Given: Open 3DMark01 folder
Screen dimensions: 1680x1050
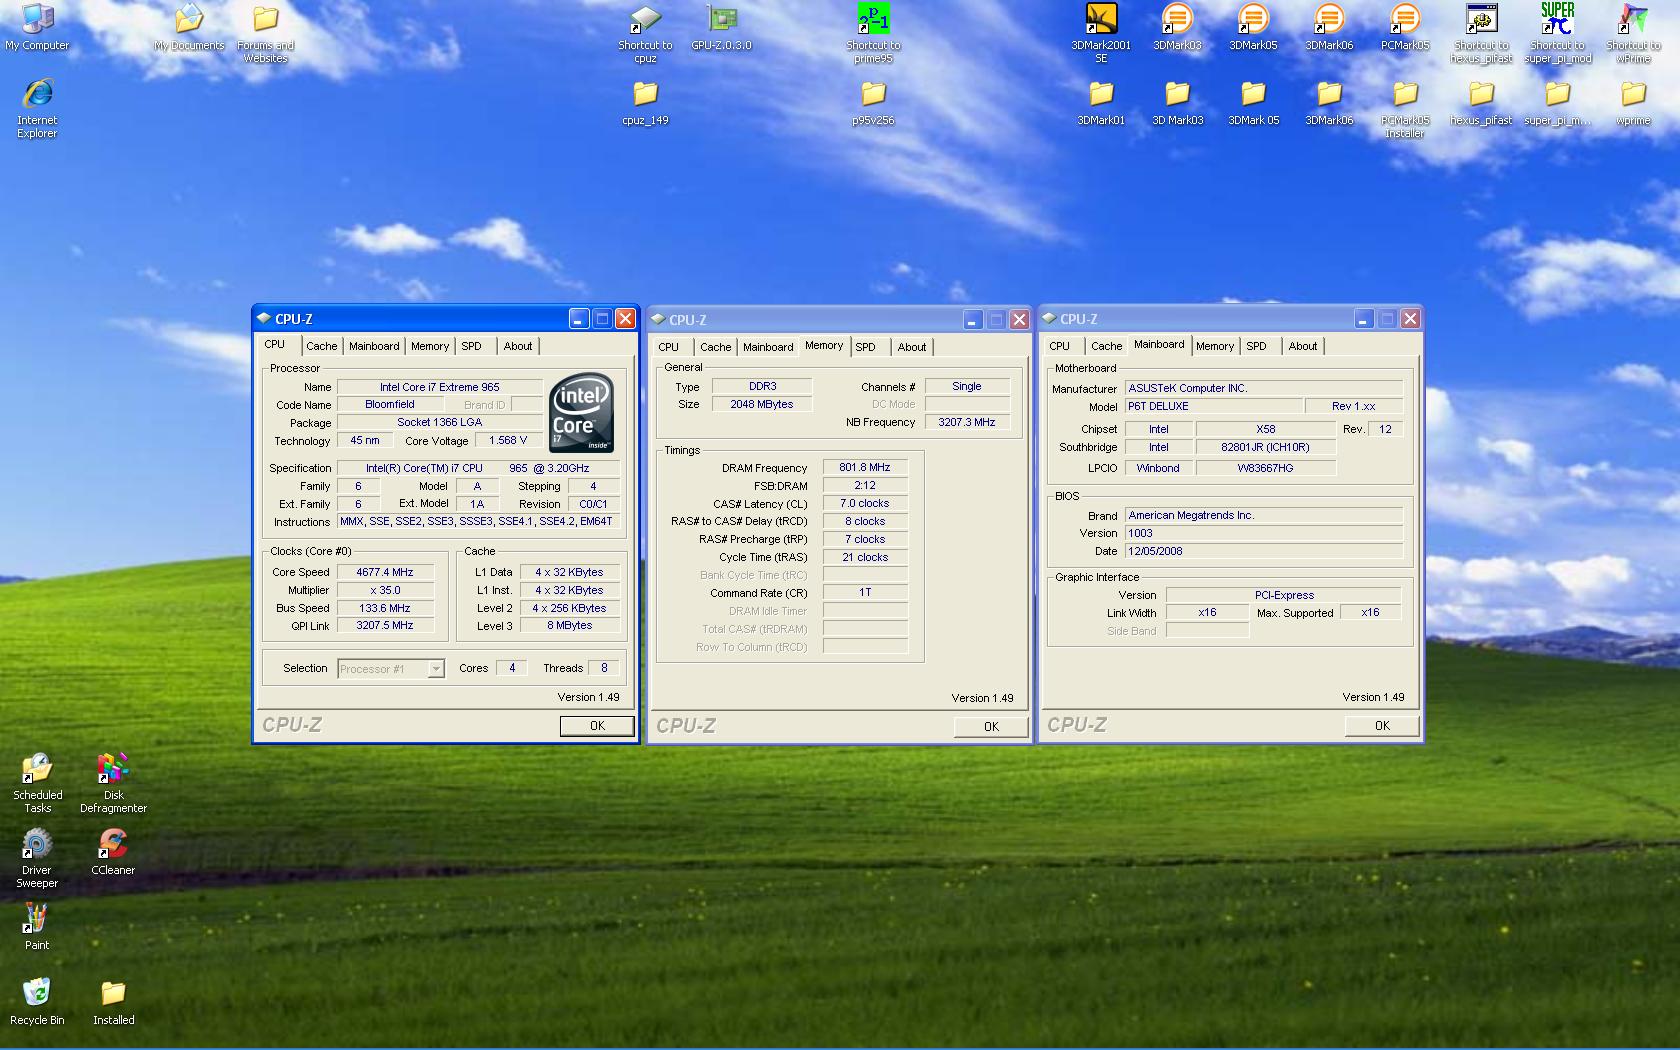Looking at the screenshot, I should coord(1101,102).
